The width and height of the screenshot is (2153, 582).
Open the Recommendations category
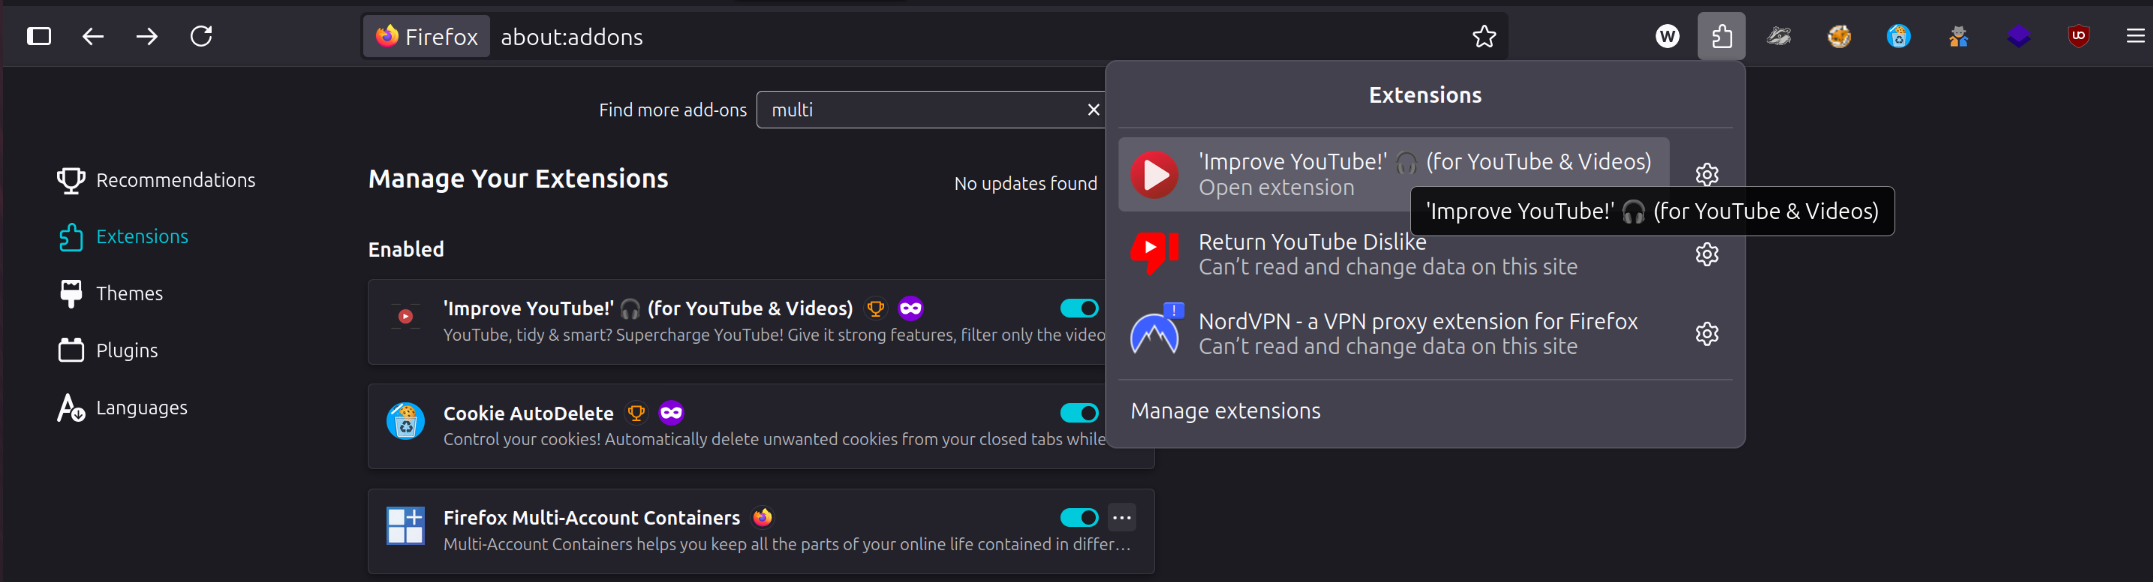point(156,180)
